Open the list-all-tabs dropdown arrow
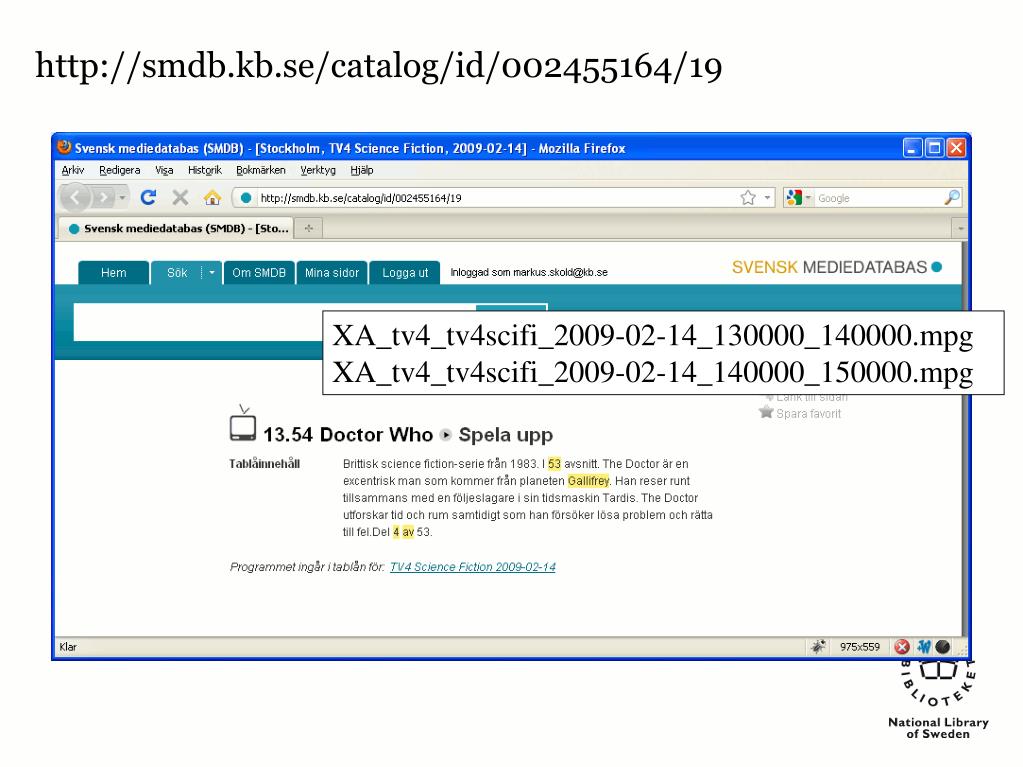Image resolution: width=1023 pixels, height=767 pixels. pyautogui.click(x=960, y=228)
